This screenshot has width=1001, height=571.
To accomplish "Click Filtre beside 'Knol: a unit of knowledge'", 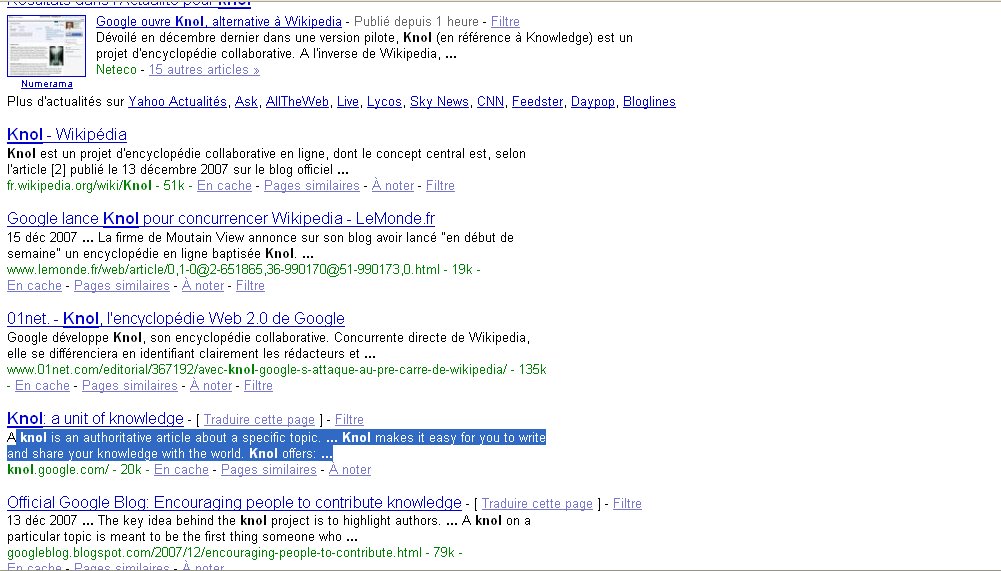I will pyautogui.click(x=349, y=420).
